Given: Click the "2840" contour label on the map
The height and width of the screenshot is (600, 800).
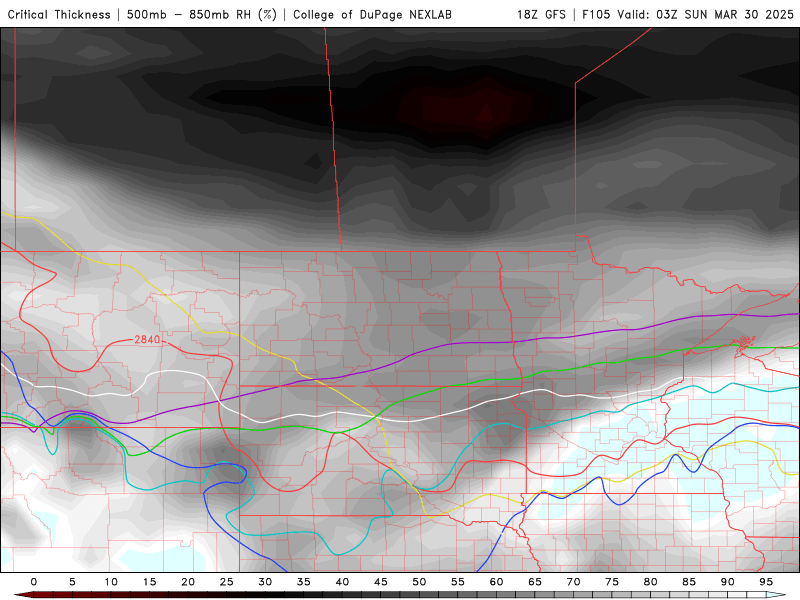Looking at the screenshot, I should 147,339.
